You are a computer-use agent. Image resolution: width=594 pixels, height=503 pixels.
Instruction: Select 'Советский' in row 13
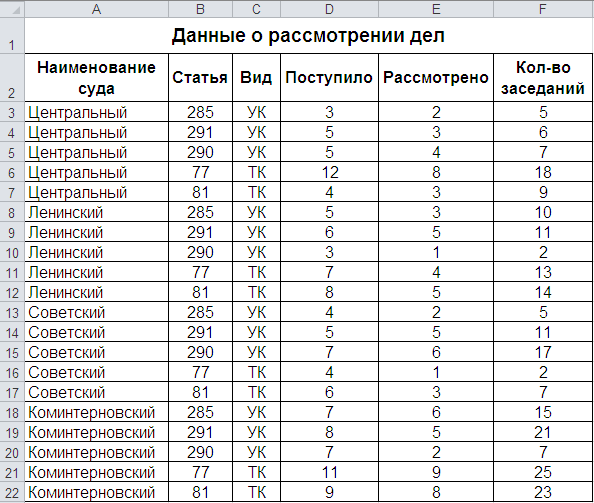click(x=97, y=312)
